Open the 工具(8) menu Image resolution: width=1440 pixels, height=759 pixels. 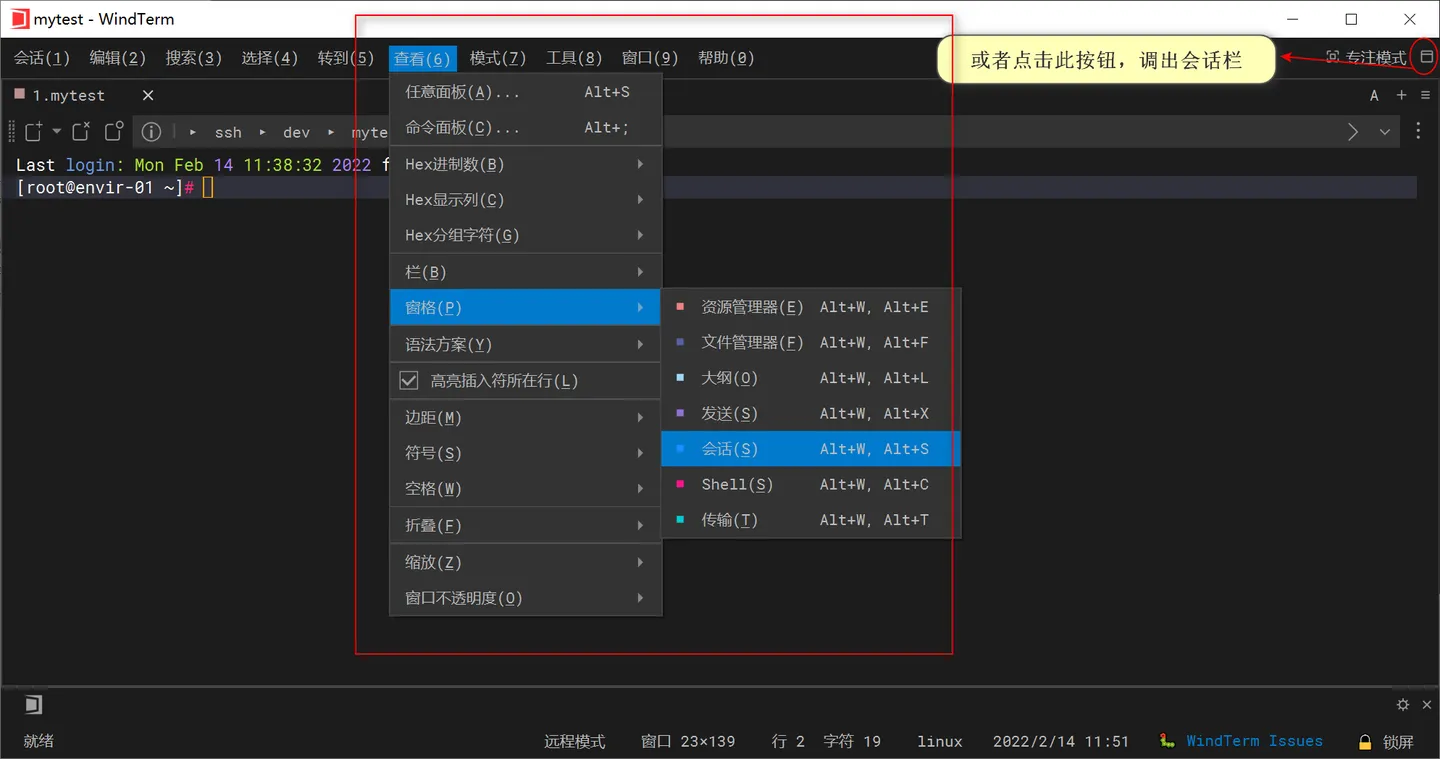coord(574,58)
